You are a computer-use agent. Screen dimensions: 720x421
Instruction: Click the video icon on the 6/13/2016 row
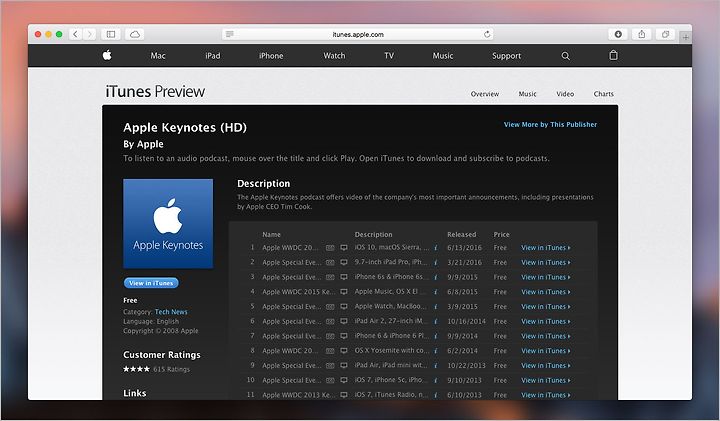click(x=343, y=248)
